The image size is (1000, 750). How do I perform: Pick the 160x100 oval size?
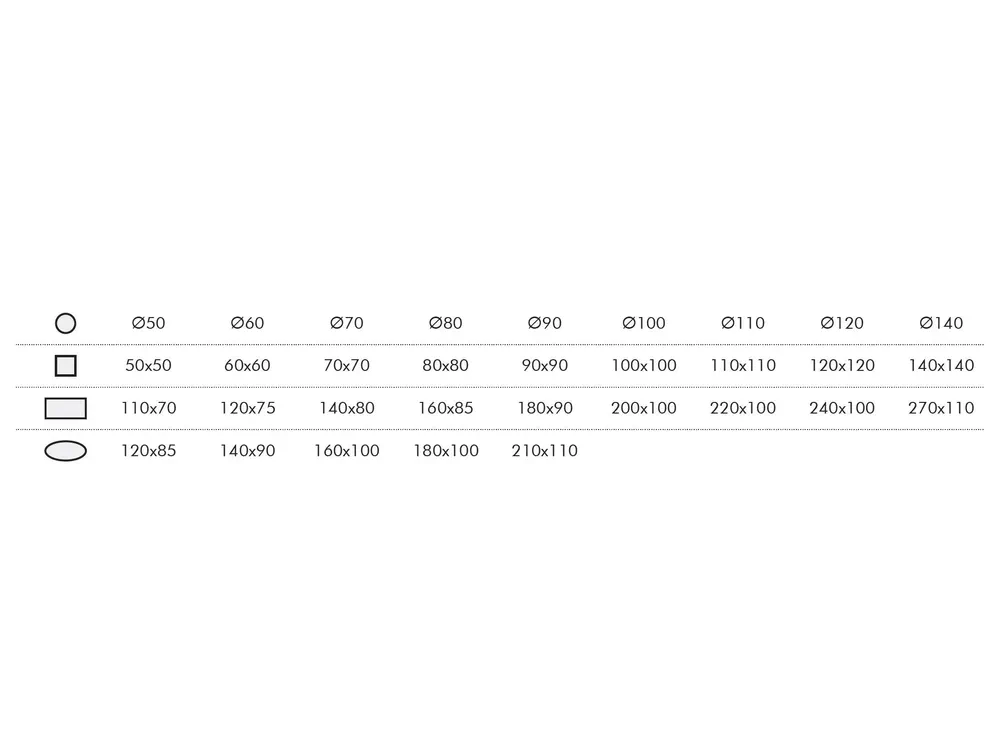[x=346, y=451]
